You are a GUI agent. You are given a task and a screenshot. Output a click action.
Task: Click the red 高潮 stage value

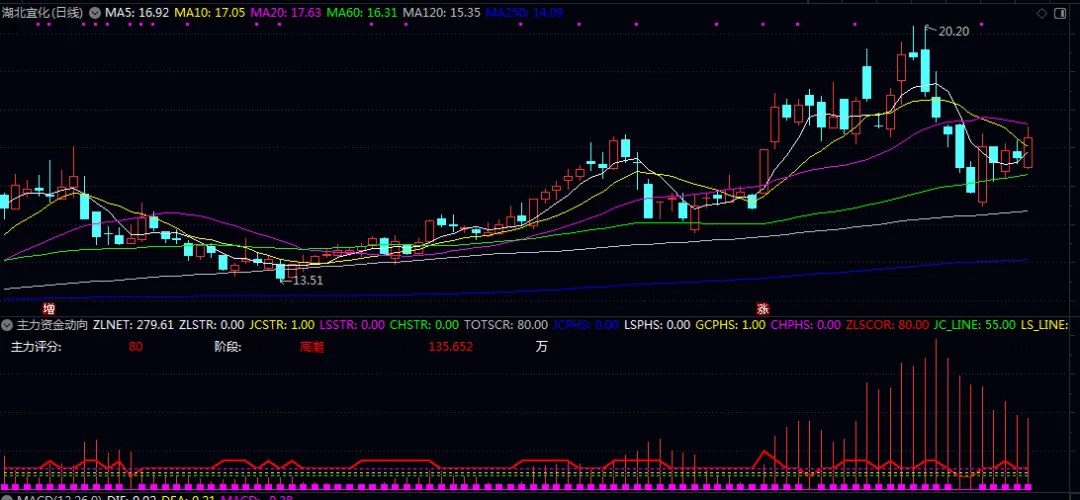pos(311,347)
